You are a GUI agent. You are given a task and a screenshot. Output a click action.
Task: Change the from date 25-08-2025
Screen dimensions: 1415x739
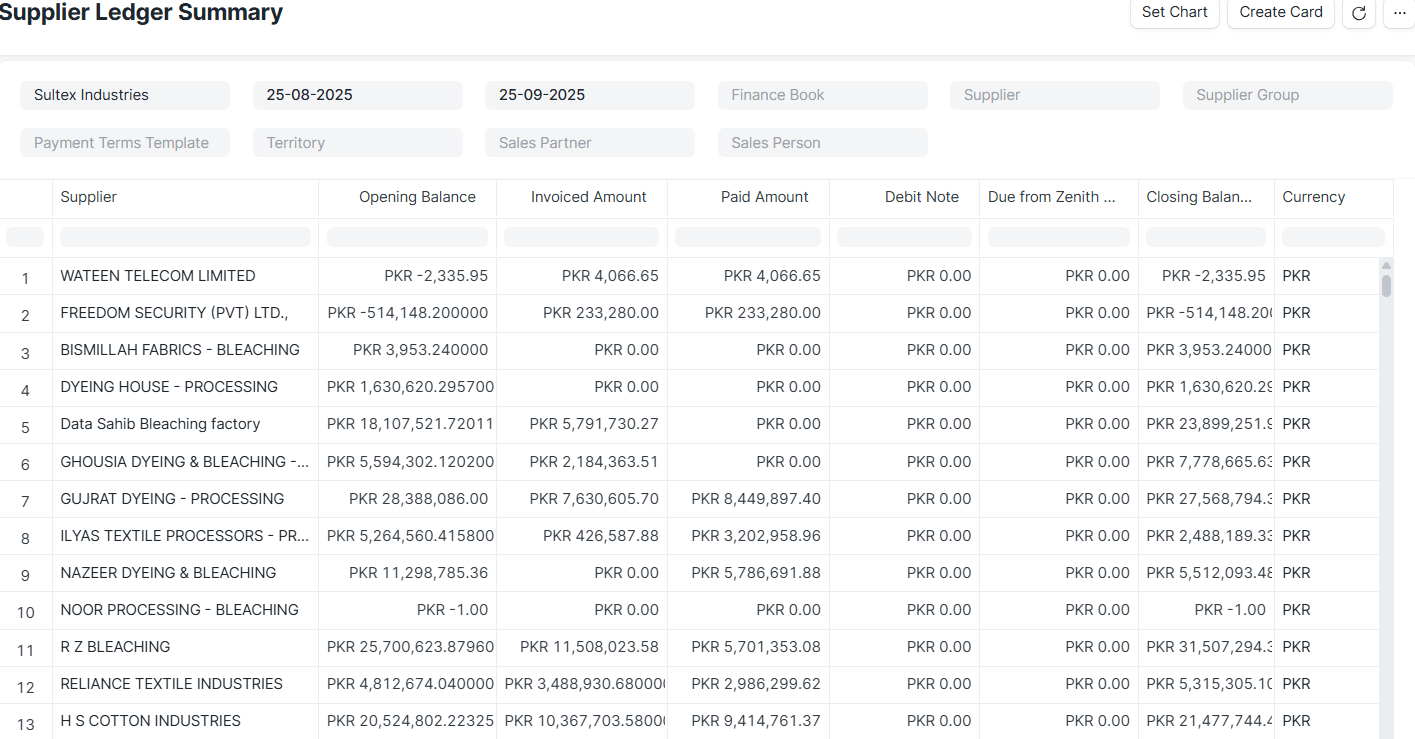pyautogui.click(x=358, y=95)
